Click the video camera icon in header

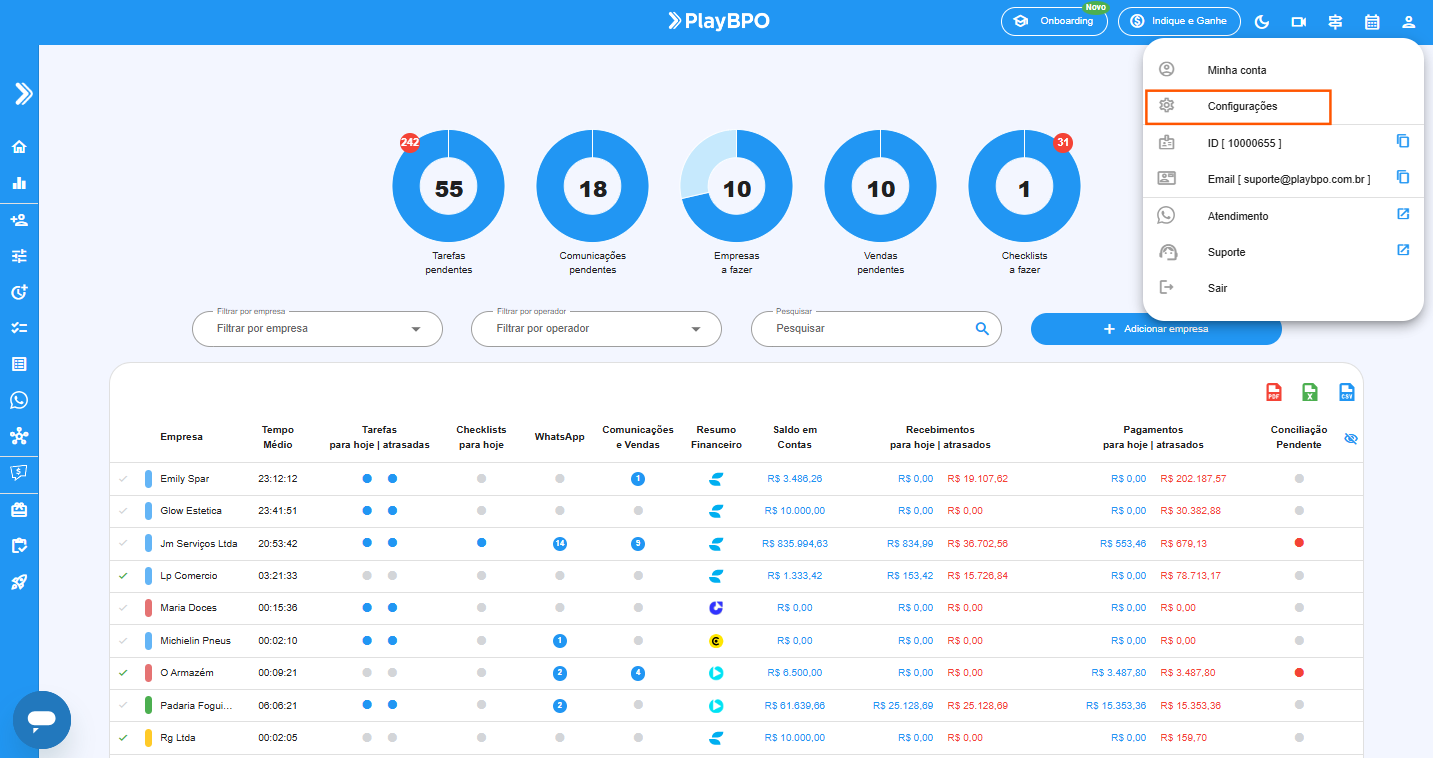pyautogui.click(x=1299, y=21)
